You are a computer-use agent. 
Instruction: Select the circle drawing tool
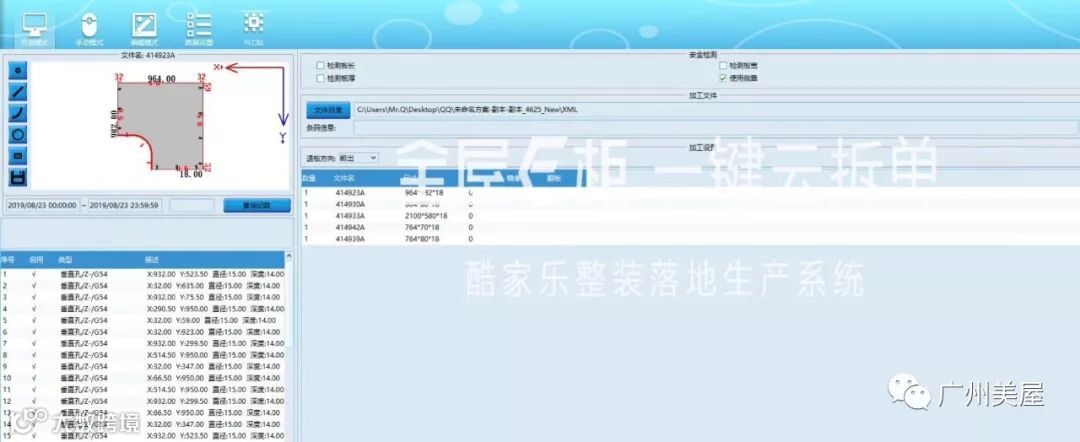pyautogui.click(x=18, y=134)
